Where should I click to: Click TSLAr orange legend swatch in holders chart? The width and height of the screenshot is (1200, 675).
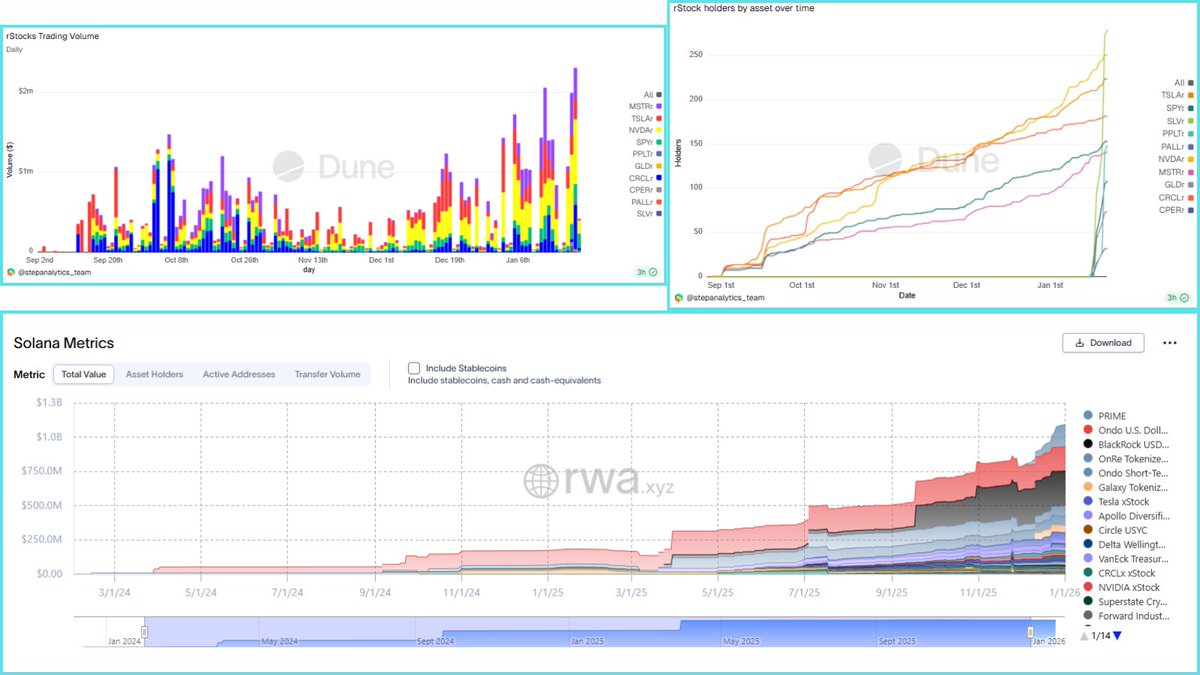[x=1192, y=96]
